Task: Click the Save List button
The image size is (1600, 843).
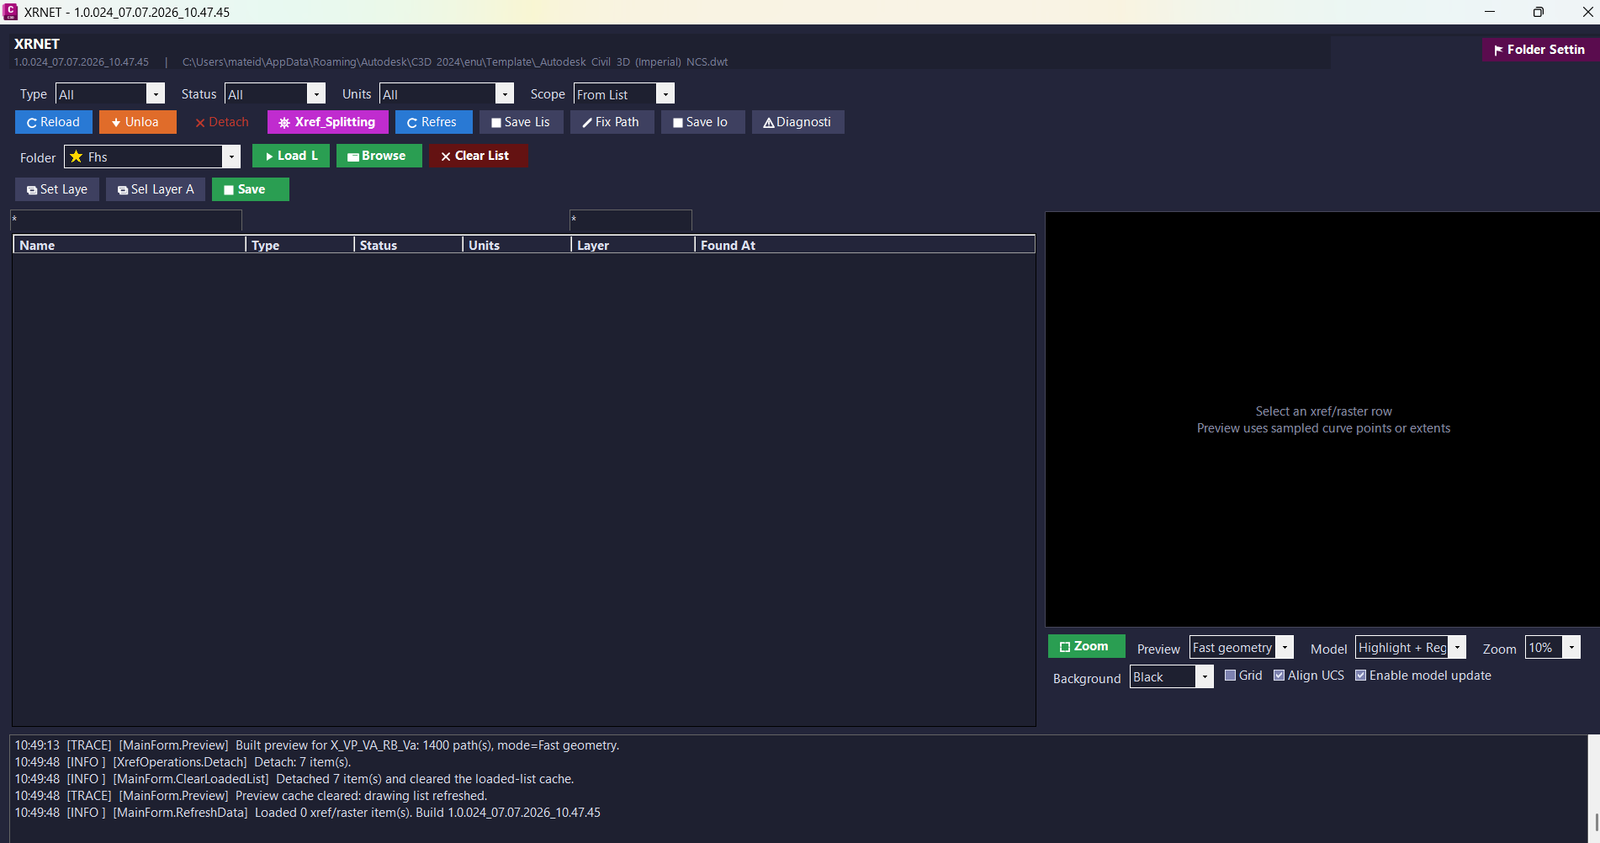Action: coord(521,122)
